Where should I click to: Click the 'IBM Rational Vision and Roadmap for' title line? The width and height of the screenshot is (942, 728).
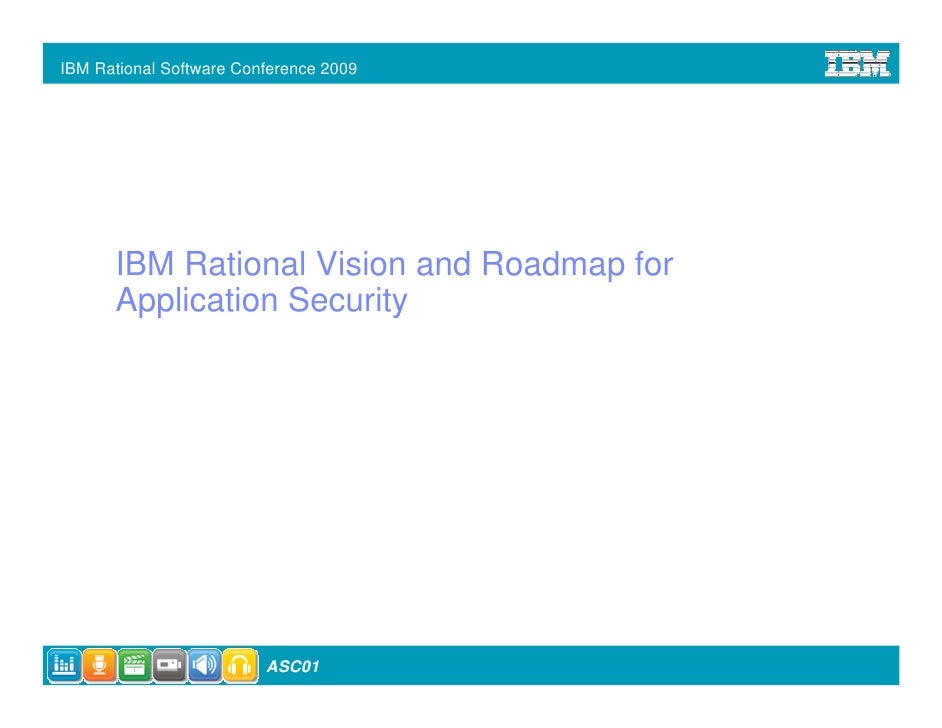click(x=394, y=264)
